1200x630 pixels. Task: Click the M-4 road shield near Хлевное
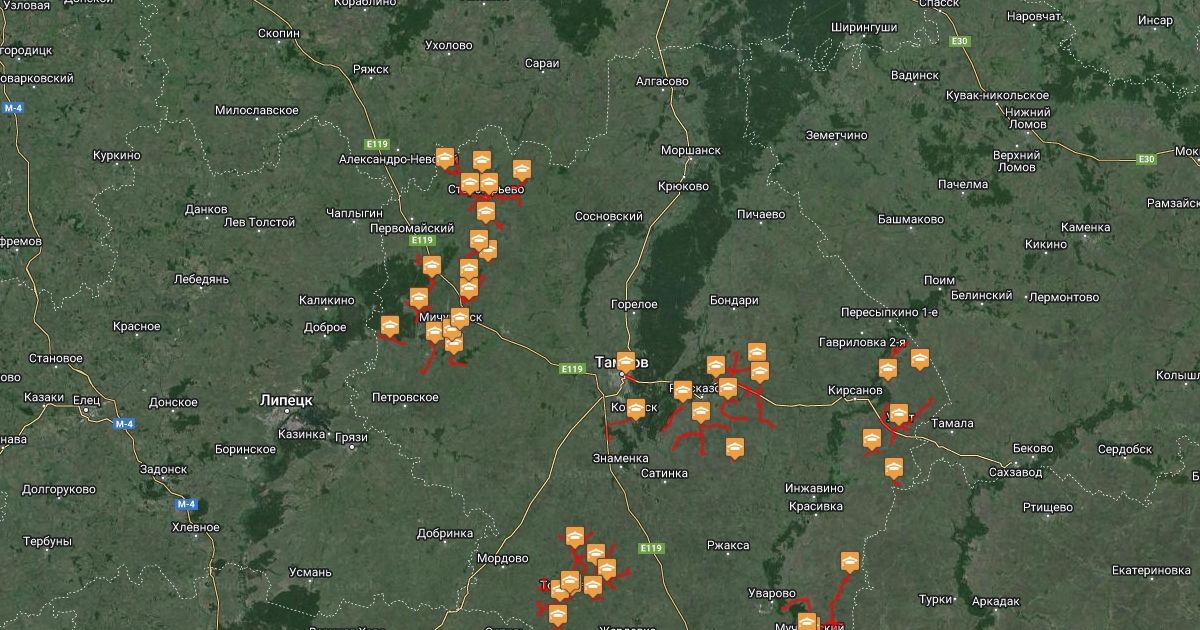(185, 504)
